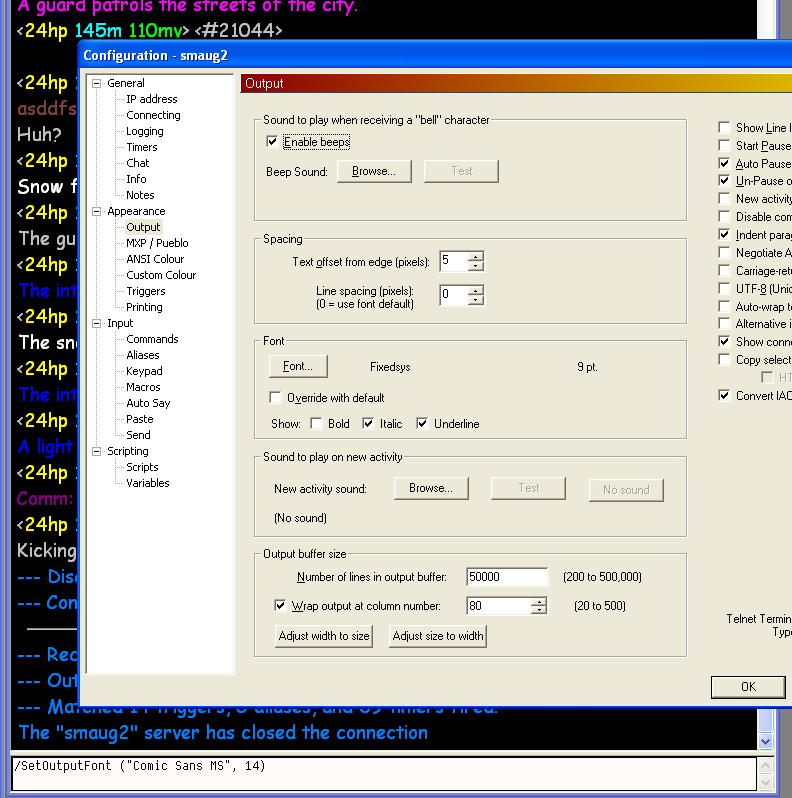Select Send in the tree
The width and height of the screenshot is (792, 798).
pyautogui.click(x=138, y=435)
